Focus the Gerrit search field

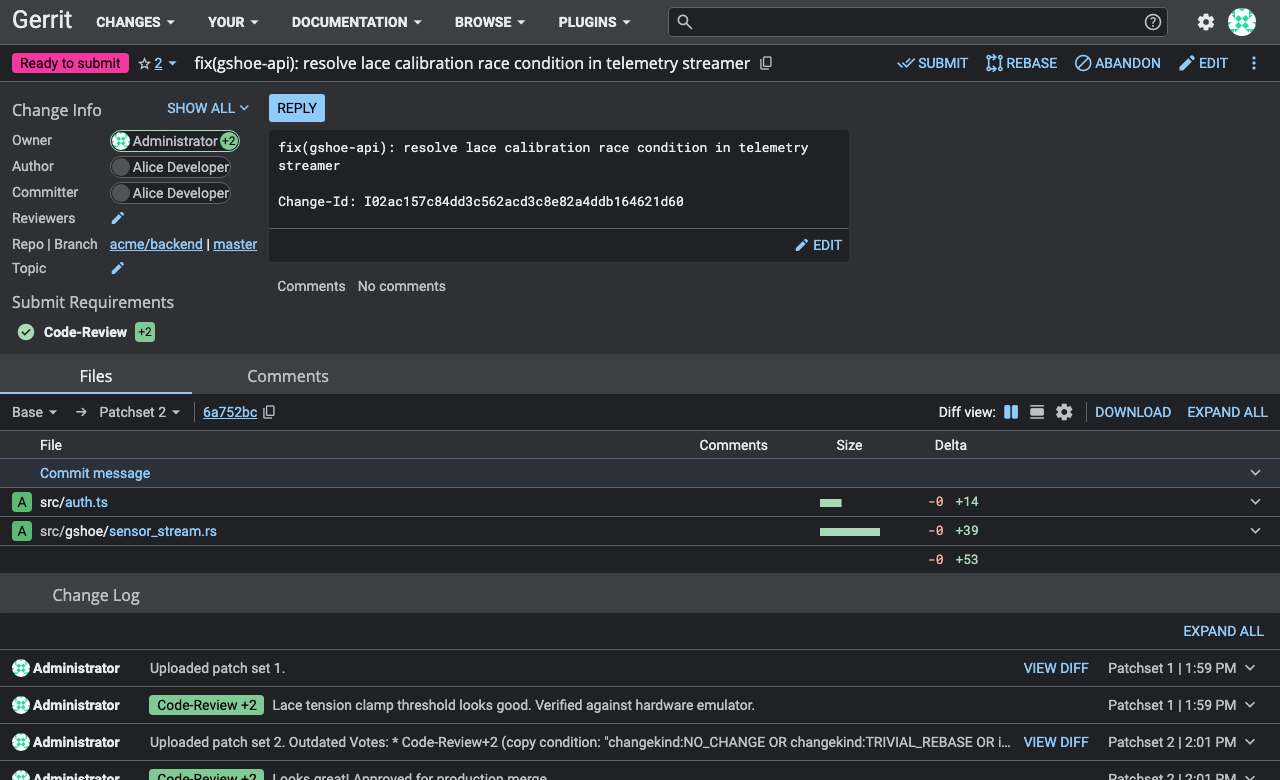[920, 22]
